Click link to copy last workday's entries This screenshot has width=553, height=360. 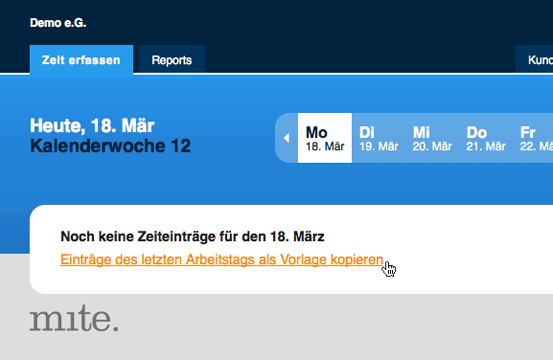pyautogui.click(x=222, y=260)
